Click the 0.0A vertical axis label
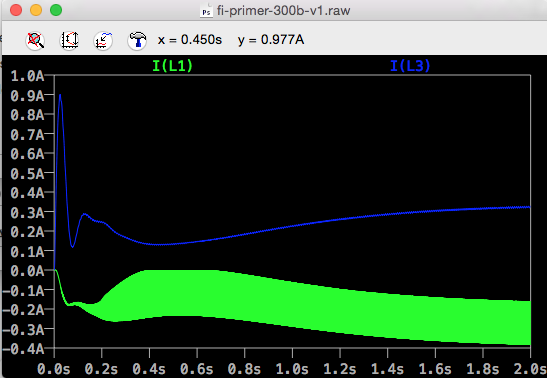Viewport: 547px width, 378px height. tap(28, 271)
